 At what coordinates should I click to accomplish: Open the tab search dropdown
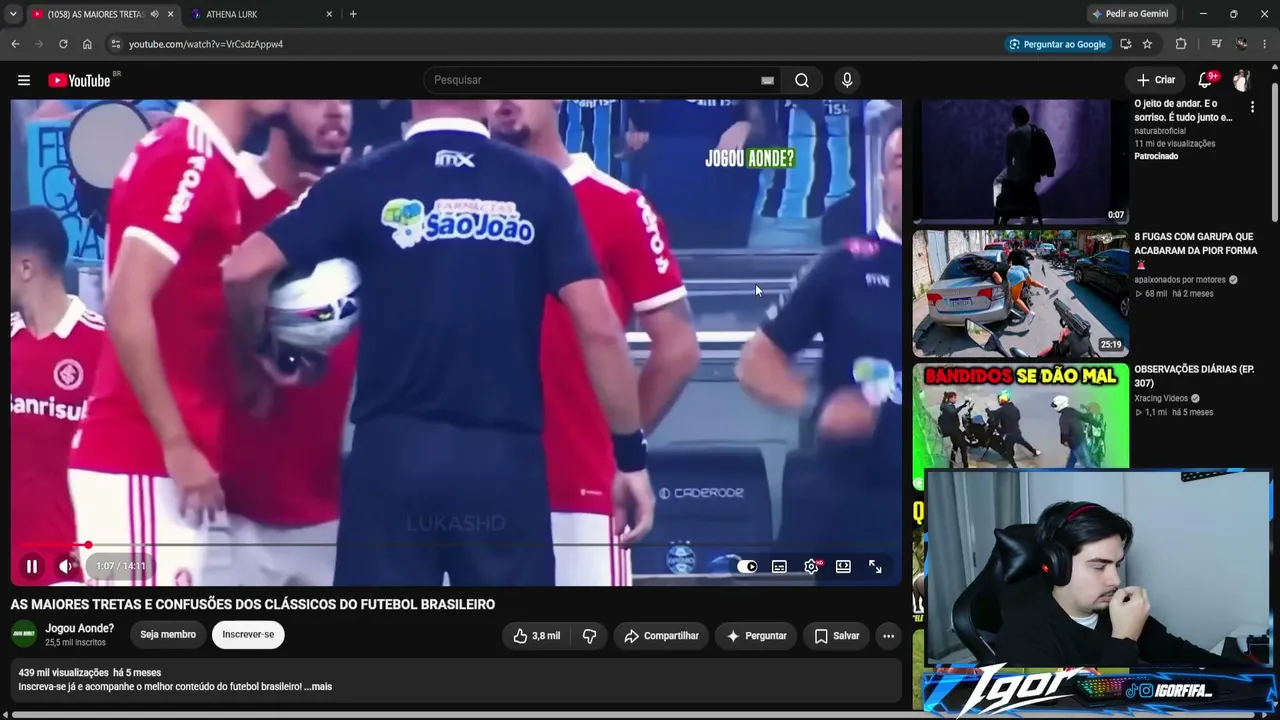point(13,14)
